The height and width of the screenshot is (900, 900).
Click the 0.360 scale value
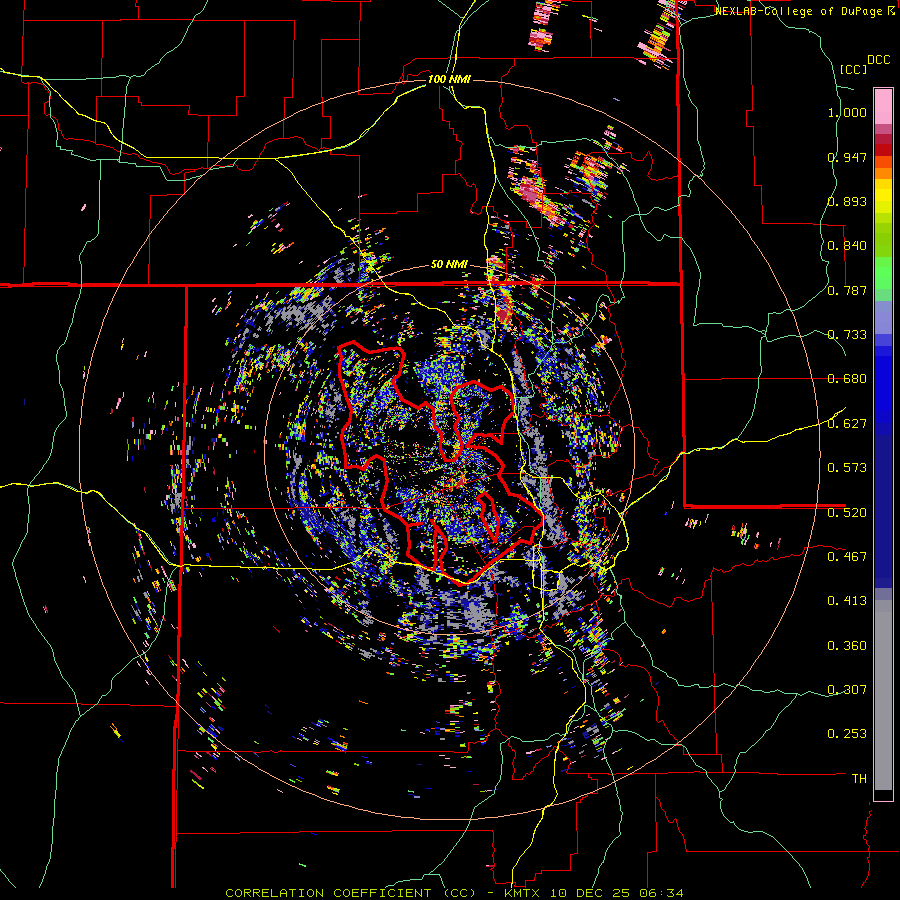coord(847,646)
